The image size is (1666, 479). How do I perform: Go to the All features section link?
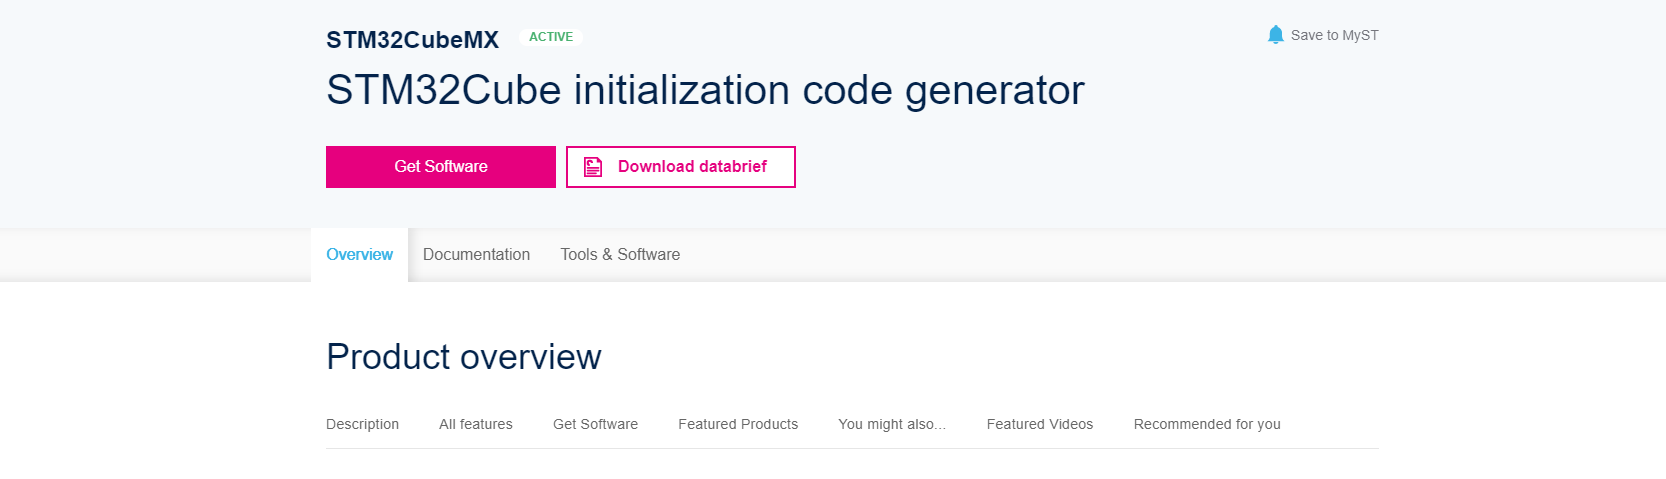click(476, 424)
